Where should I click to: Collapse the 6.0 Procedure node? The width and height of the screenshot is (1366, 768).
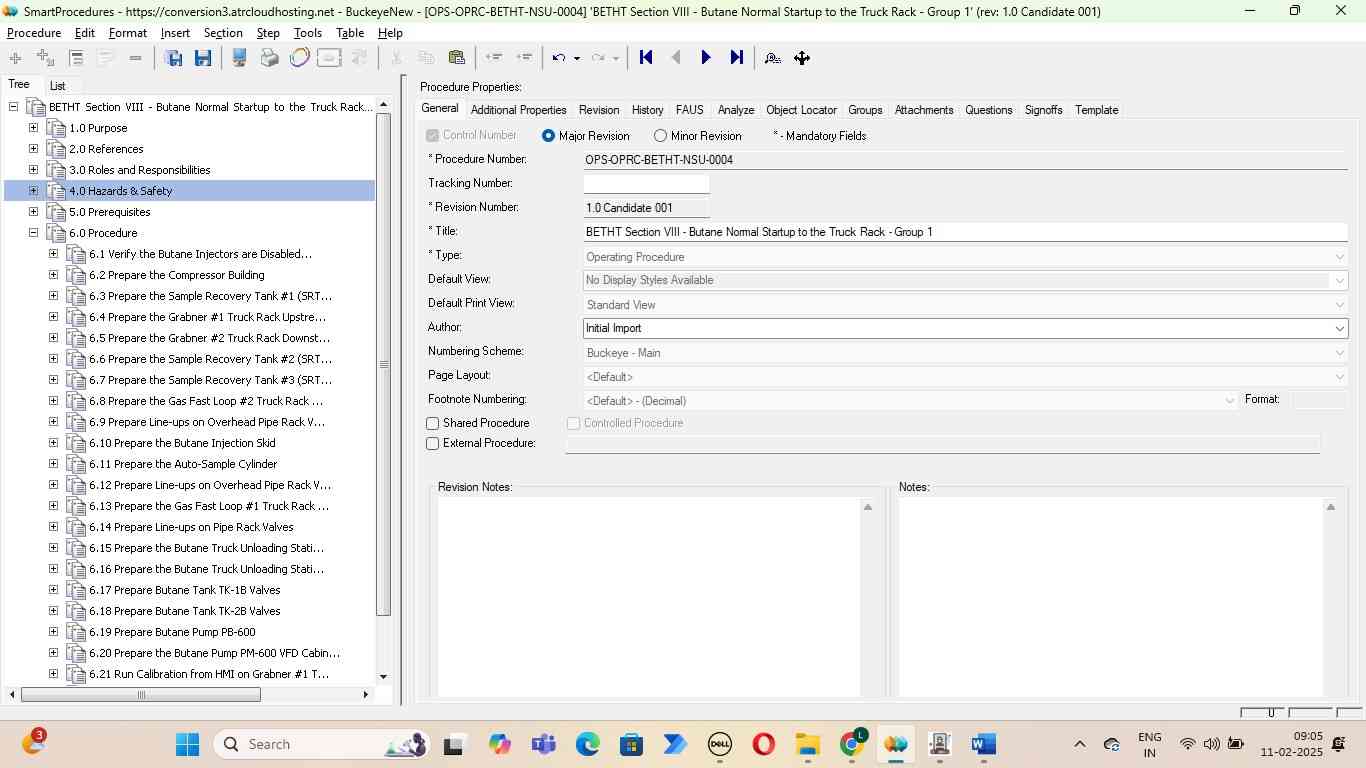(x=33, y=233)
